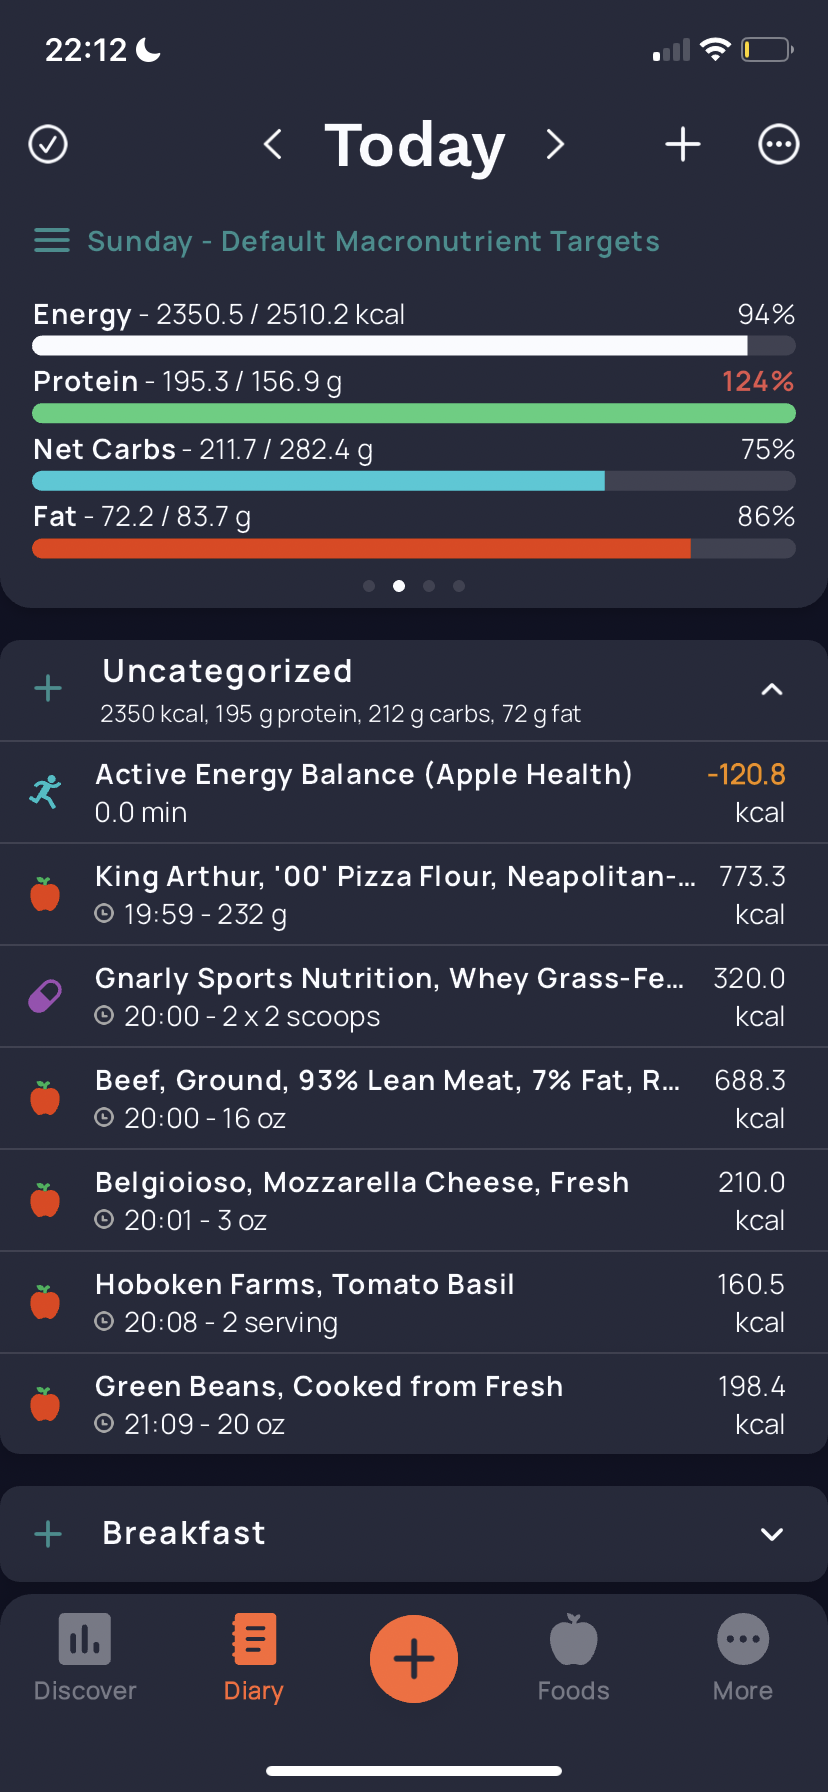
Task: Switch to the Foods tab
Action: click(x=573, y=1658)
